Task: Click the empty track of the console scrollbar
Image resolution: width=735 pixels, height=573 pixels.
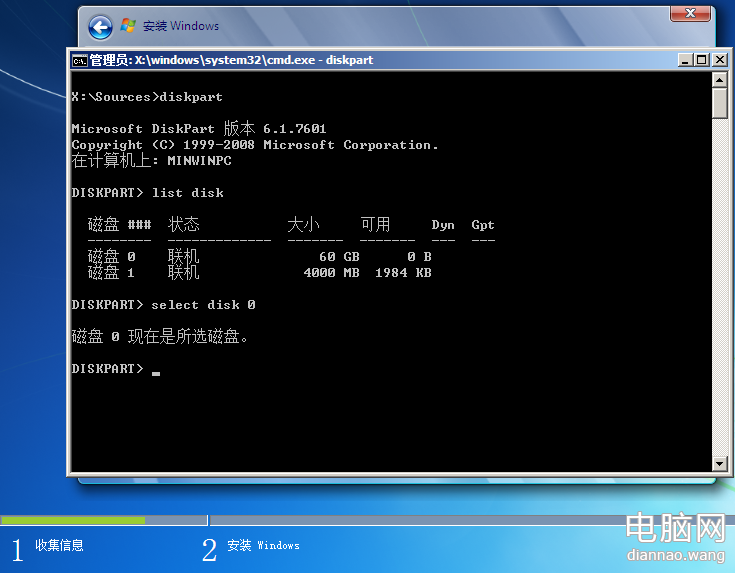Action: tap(719, 300)
